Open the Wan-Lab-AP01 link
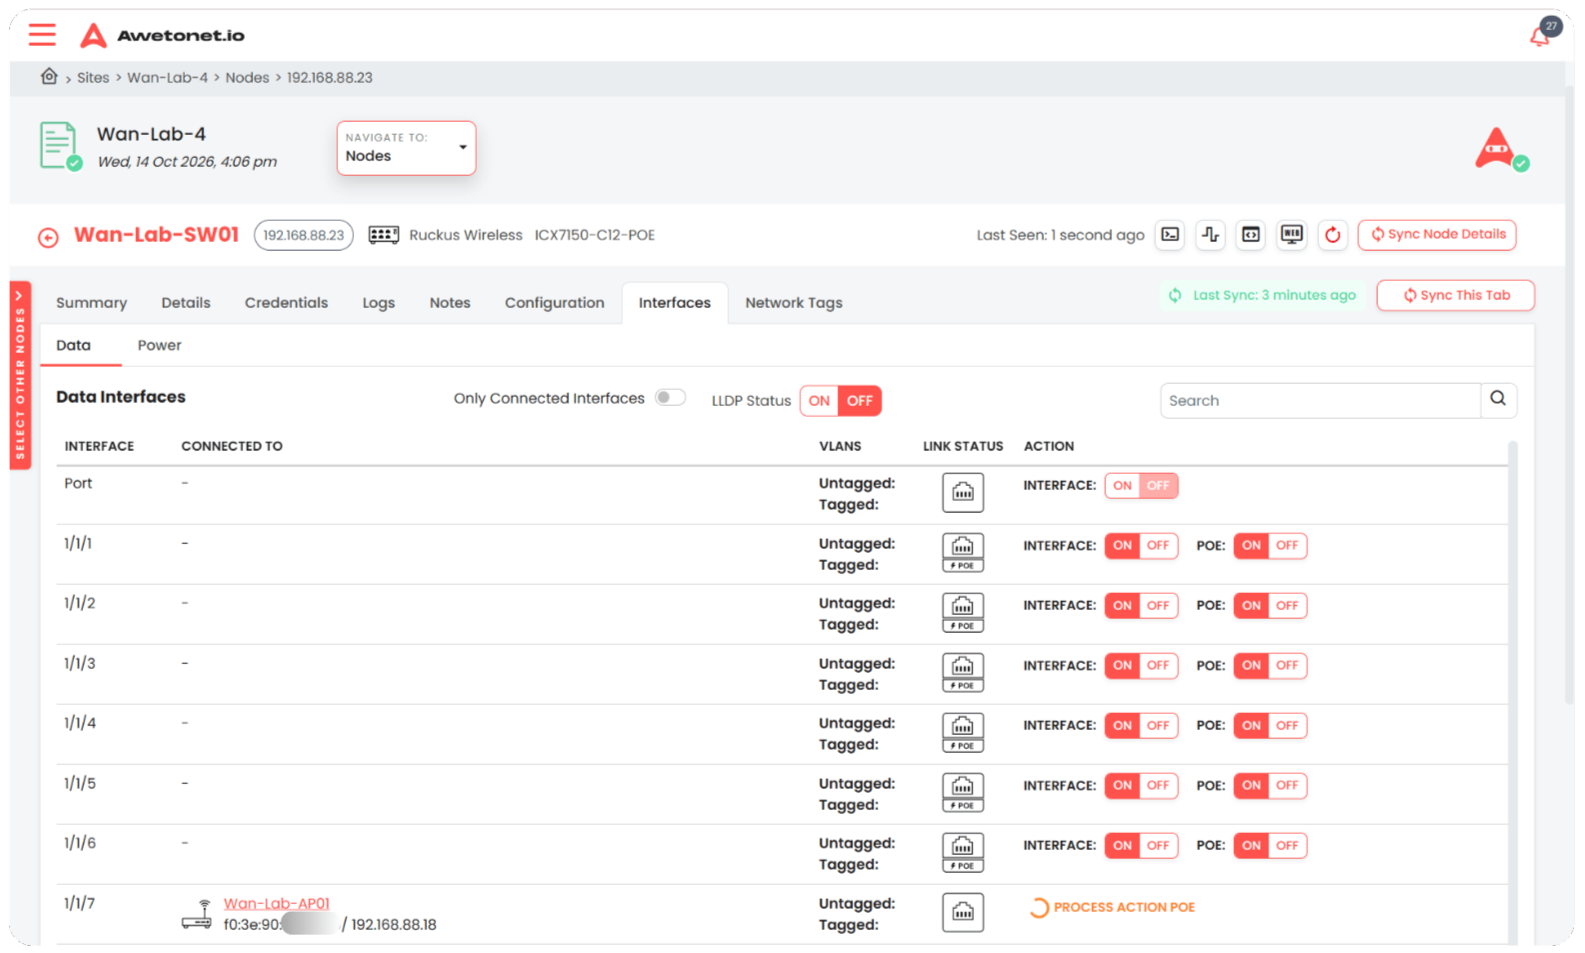This screenshot has height=953, width=1585. click(x=276, y=903)
